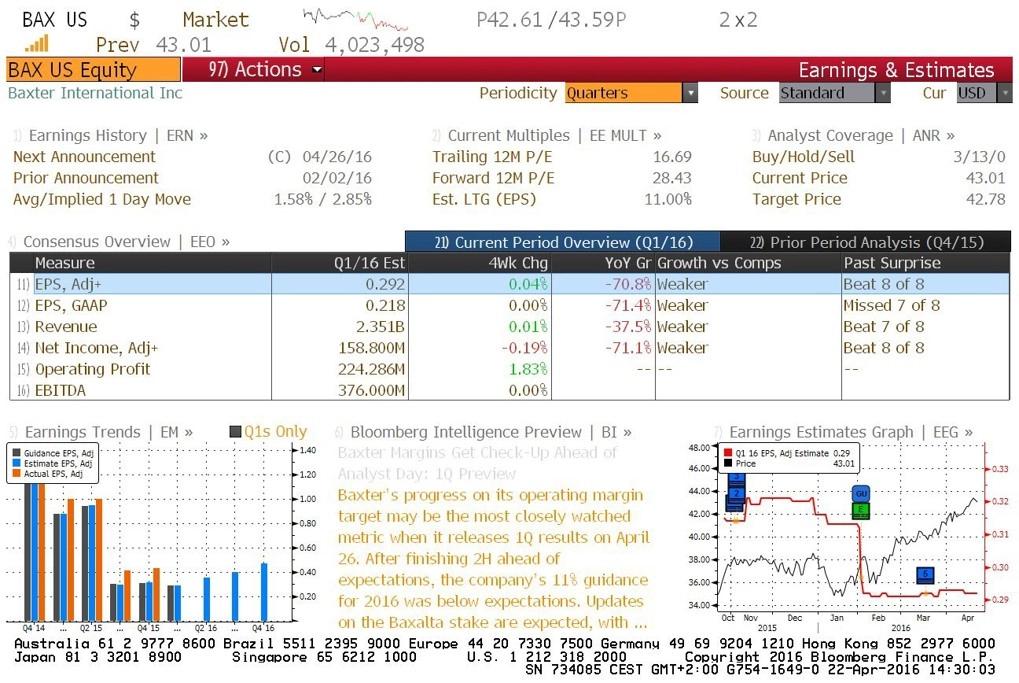Viewport: 1019px width, 683px height.
Task: Click the Actual EPS orange legend square
Action: point(17,474)
